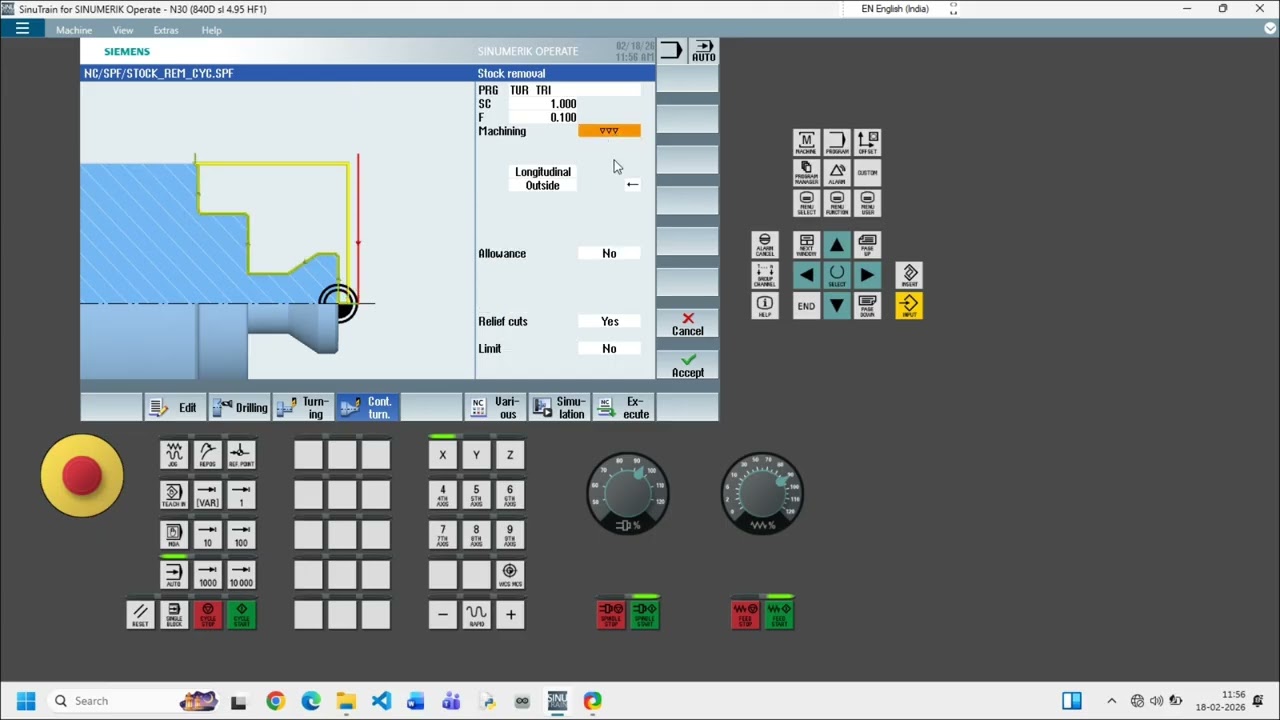The image size is (1280, 720).
Task: Click the cursor down arrow key
Action: coord(837,306)
